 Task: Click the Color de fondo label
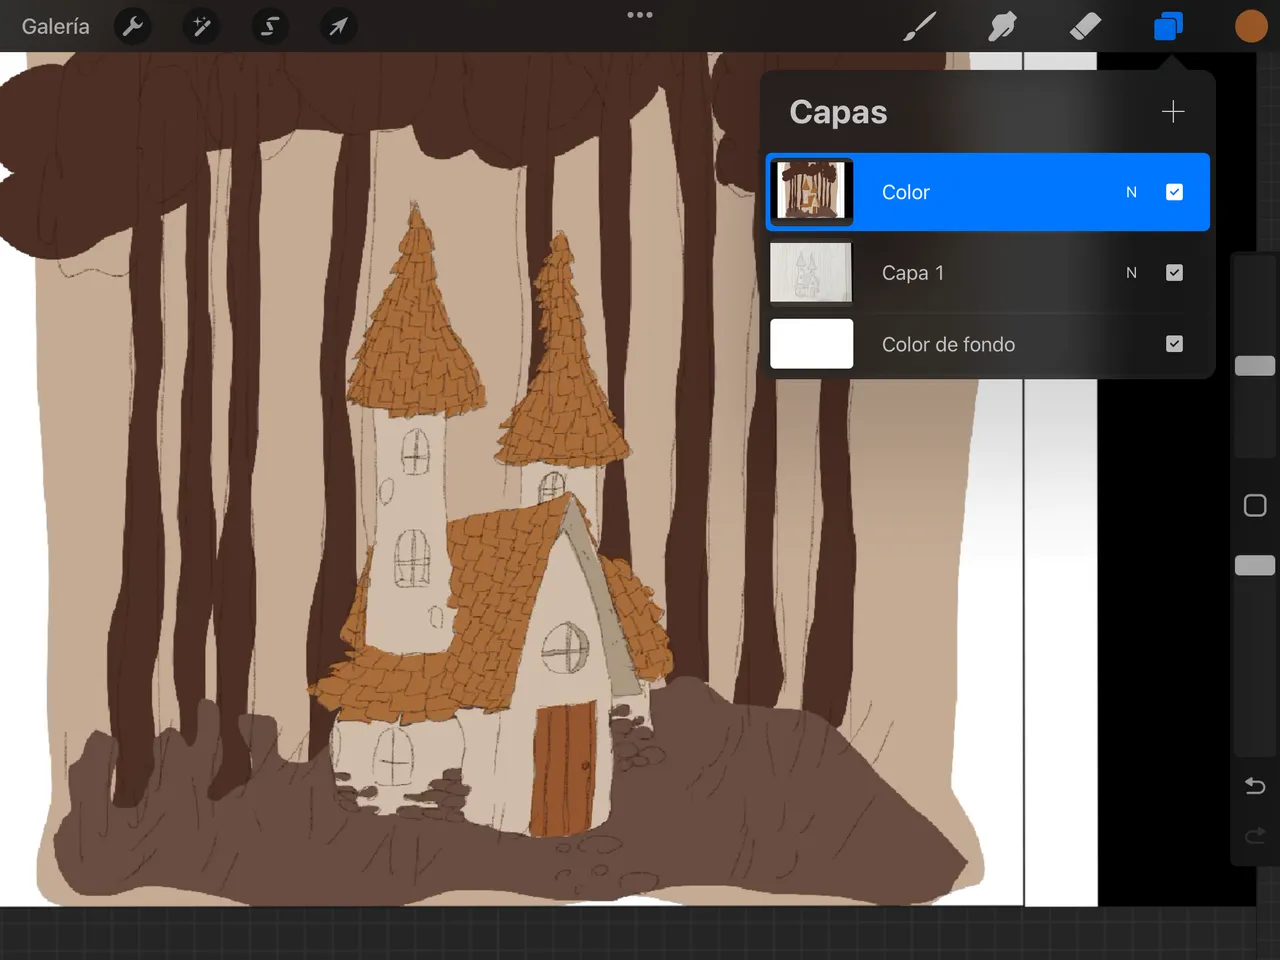click(x=948, y=344)
